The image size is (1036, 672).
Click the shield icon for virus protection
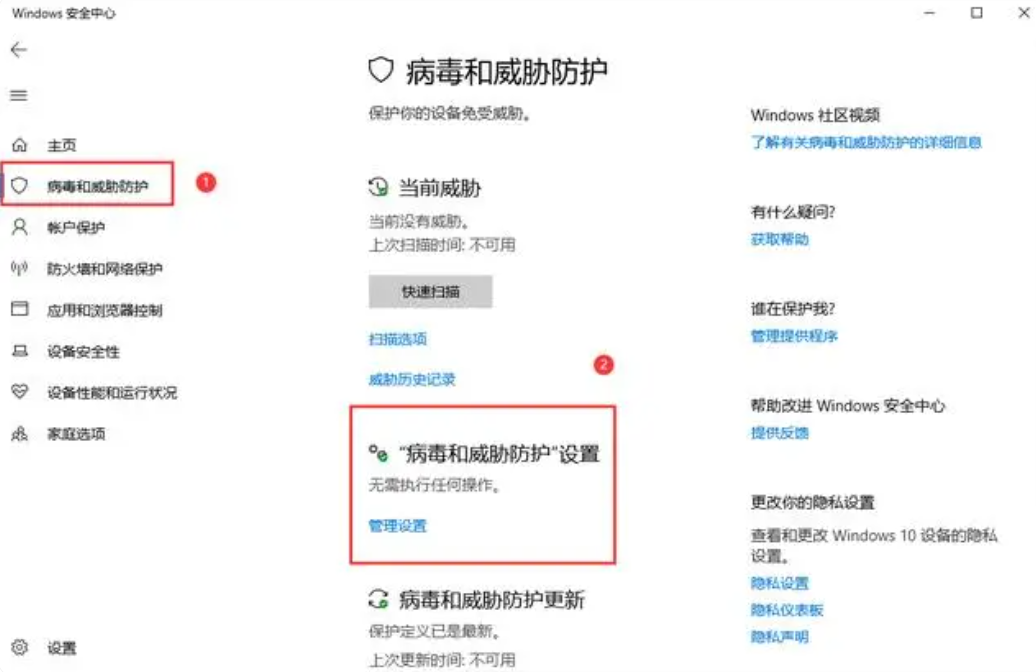tap(20, 186)
